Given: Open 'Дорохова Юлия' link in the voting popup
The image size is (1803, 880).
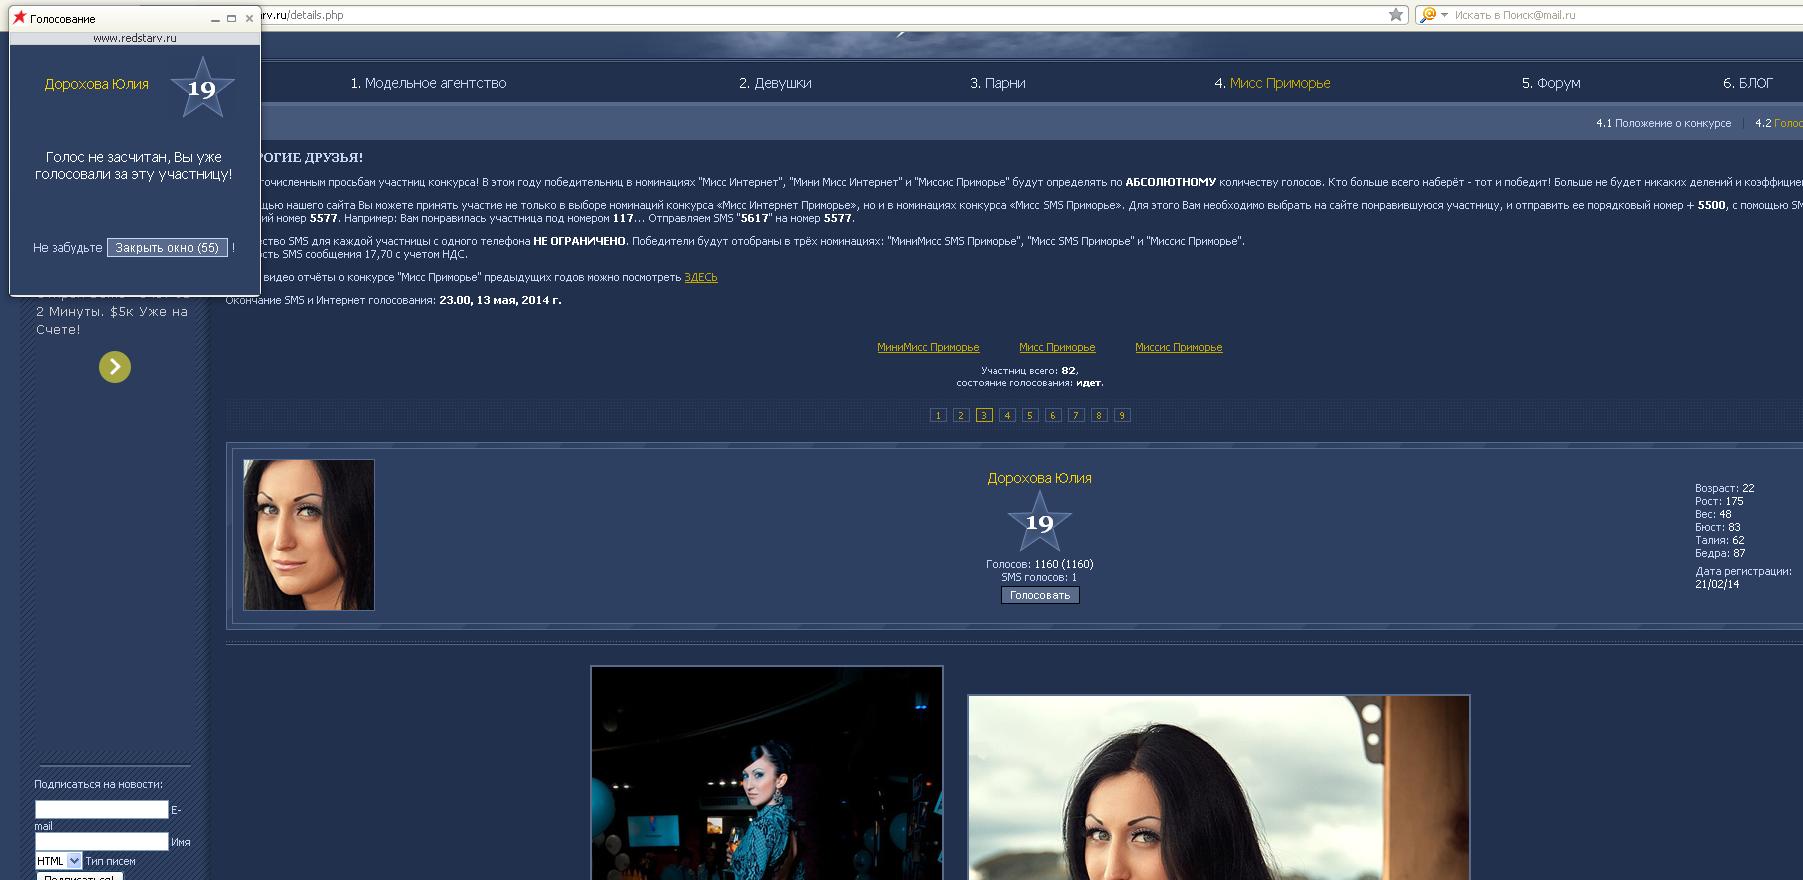Looking at the screenshot, I should tap(97, 84).
